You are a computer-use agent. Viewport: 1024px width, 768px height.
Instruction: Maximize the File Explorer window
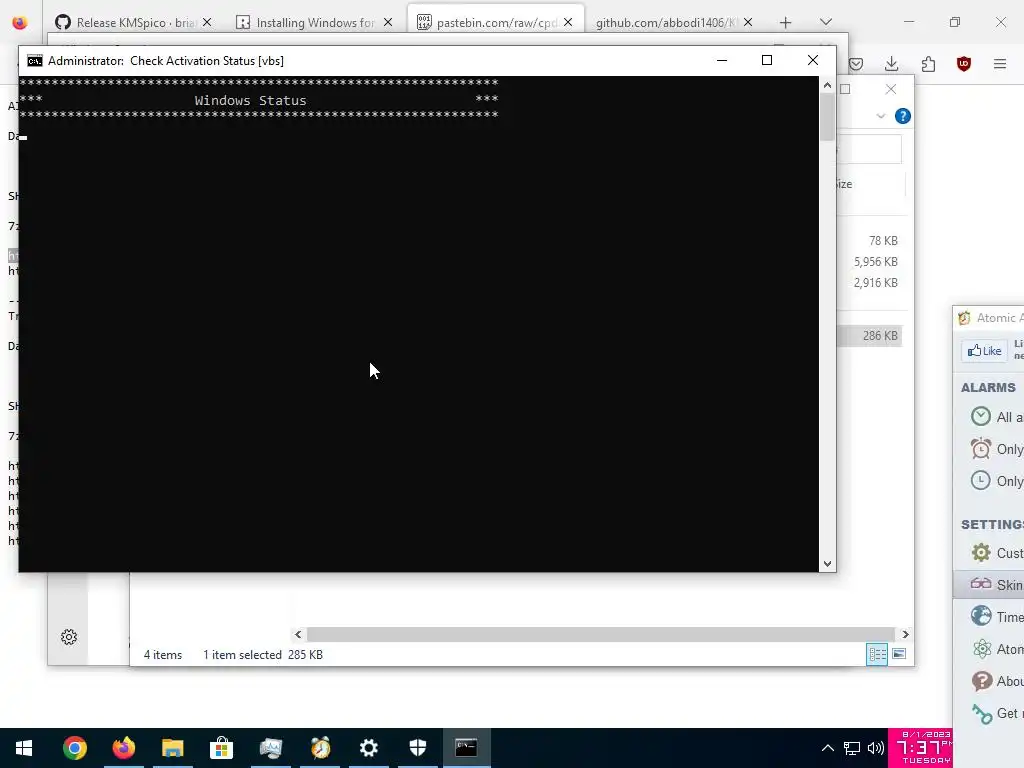tap(845, 89)
